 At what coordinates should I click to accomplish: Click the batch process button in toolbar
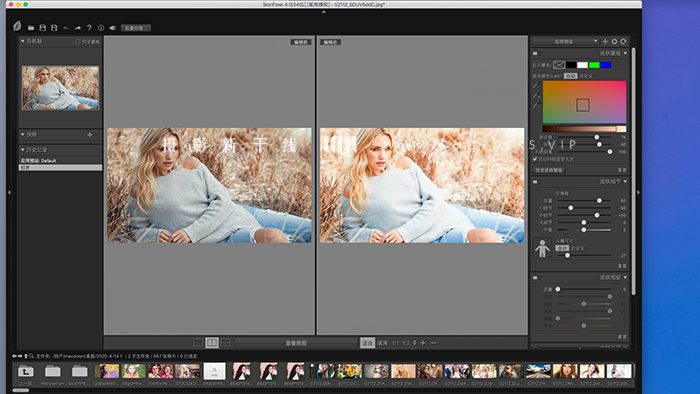point(136,28)
